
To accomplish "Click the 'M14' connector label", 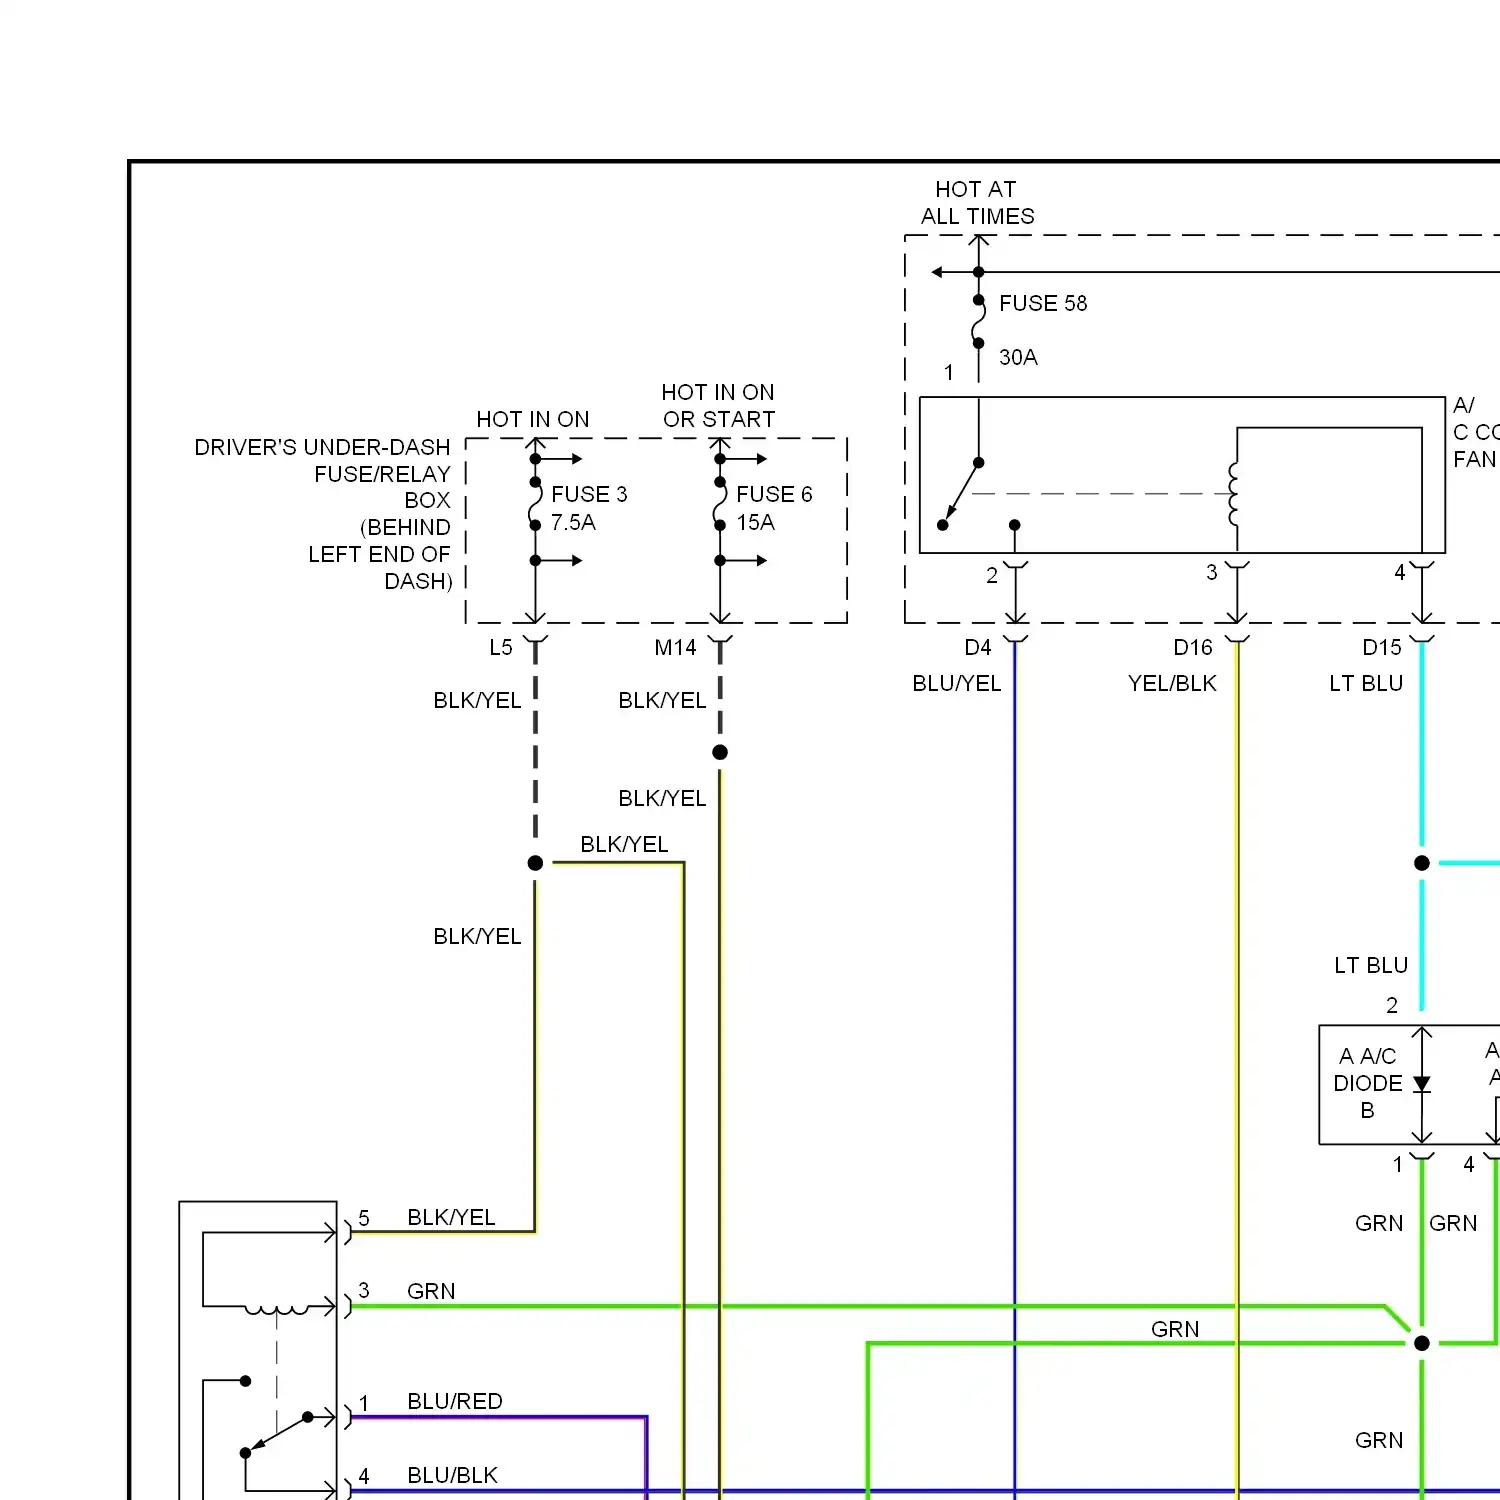I will tap(675, 648).
